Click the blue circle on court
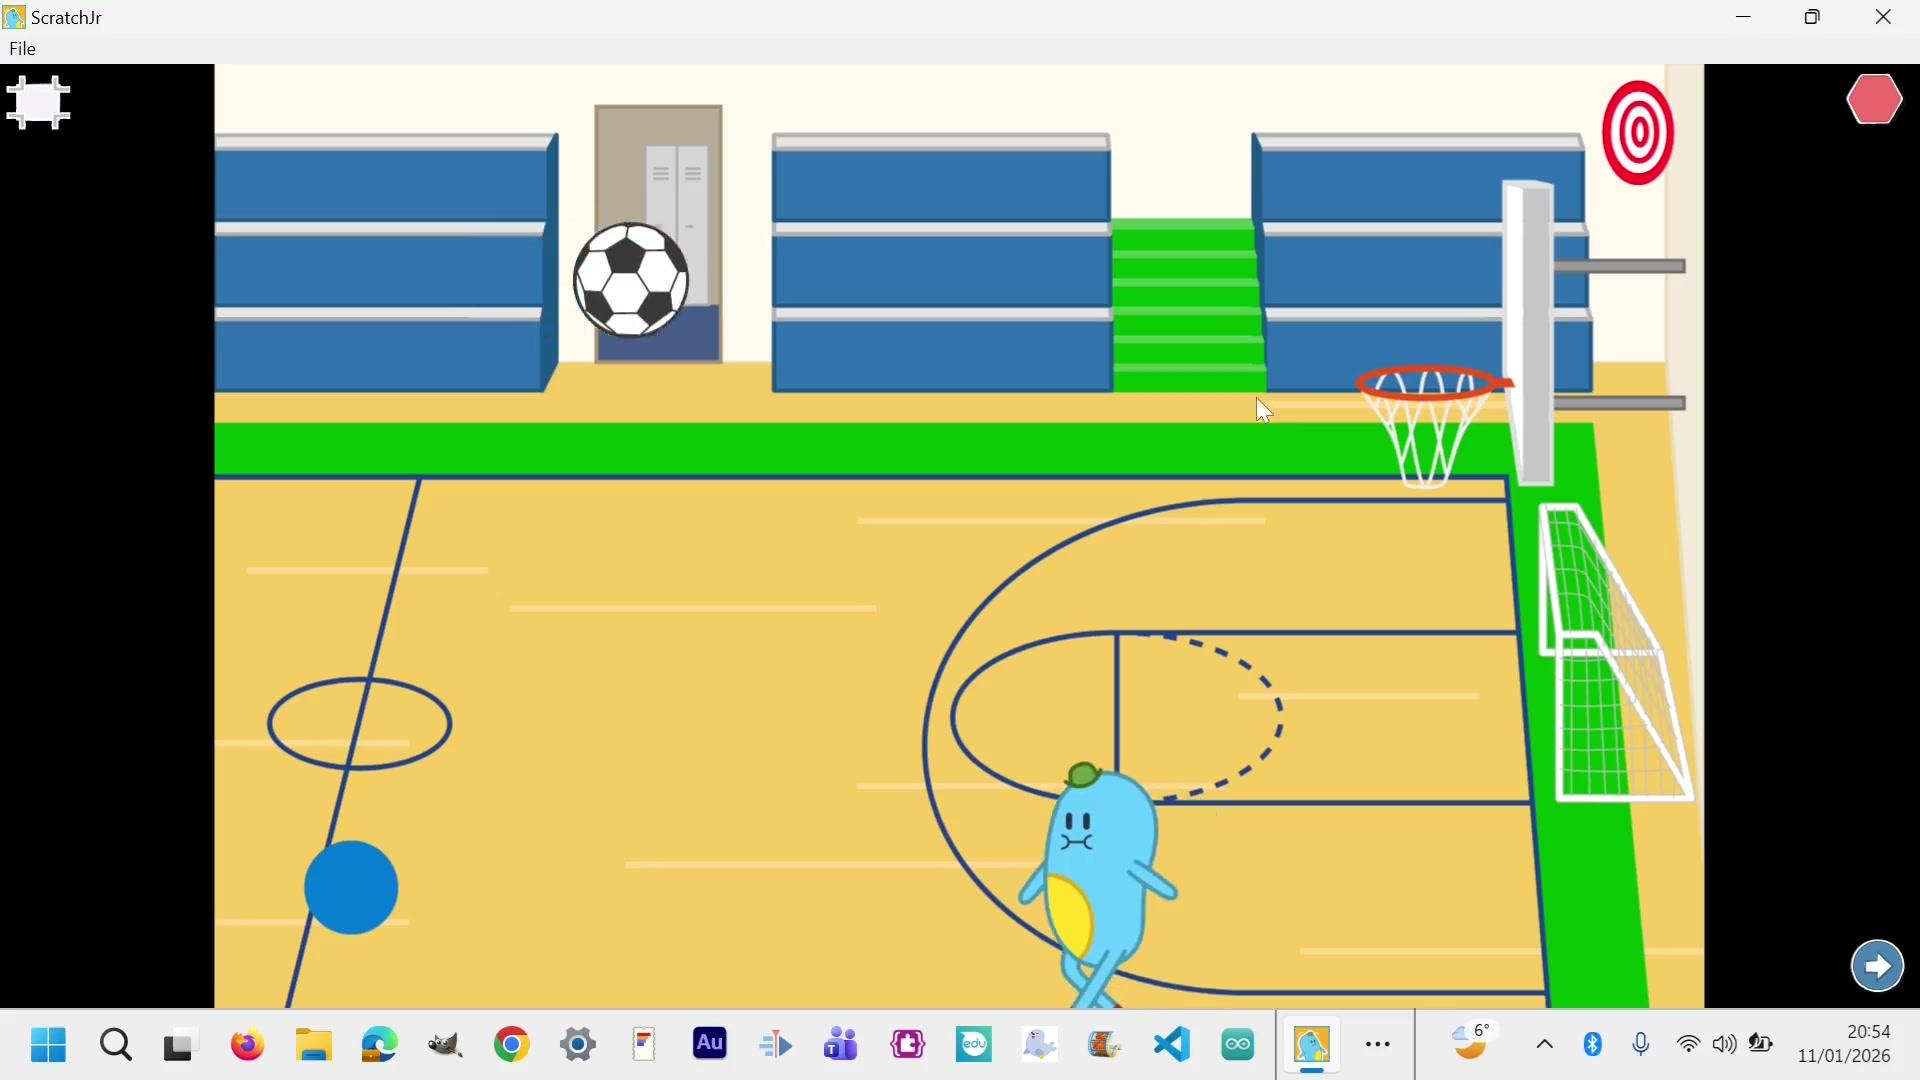The height and width of the screenshot is (1080, 1920). [x=351, y=888]
